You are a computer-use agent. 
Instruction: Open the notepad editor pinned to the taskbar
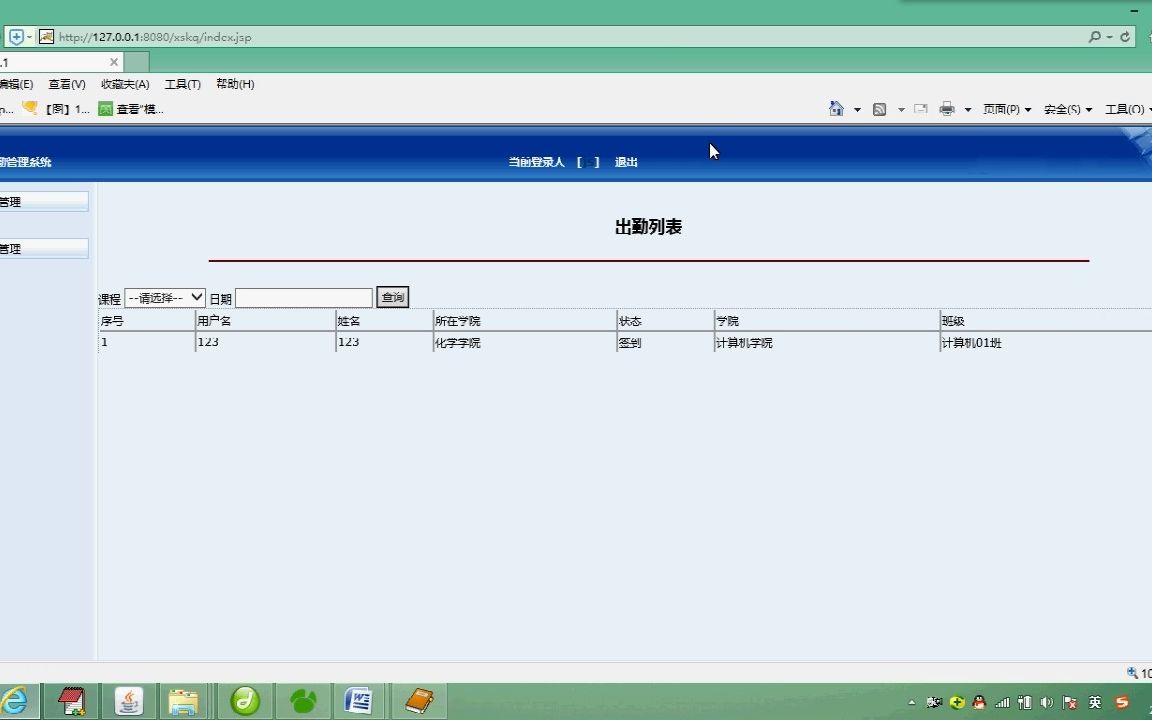(x=71, y=700)
